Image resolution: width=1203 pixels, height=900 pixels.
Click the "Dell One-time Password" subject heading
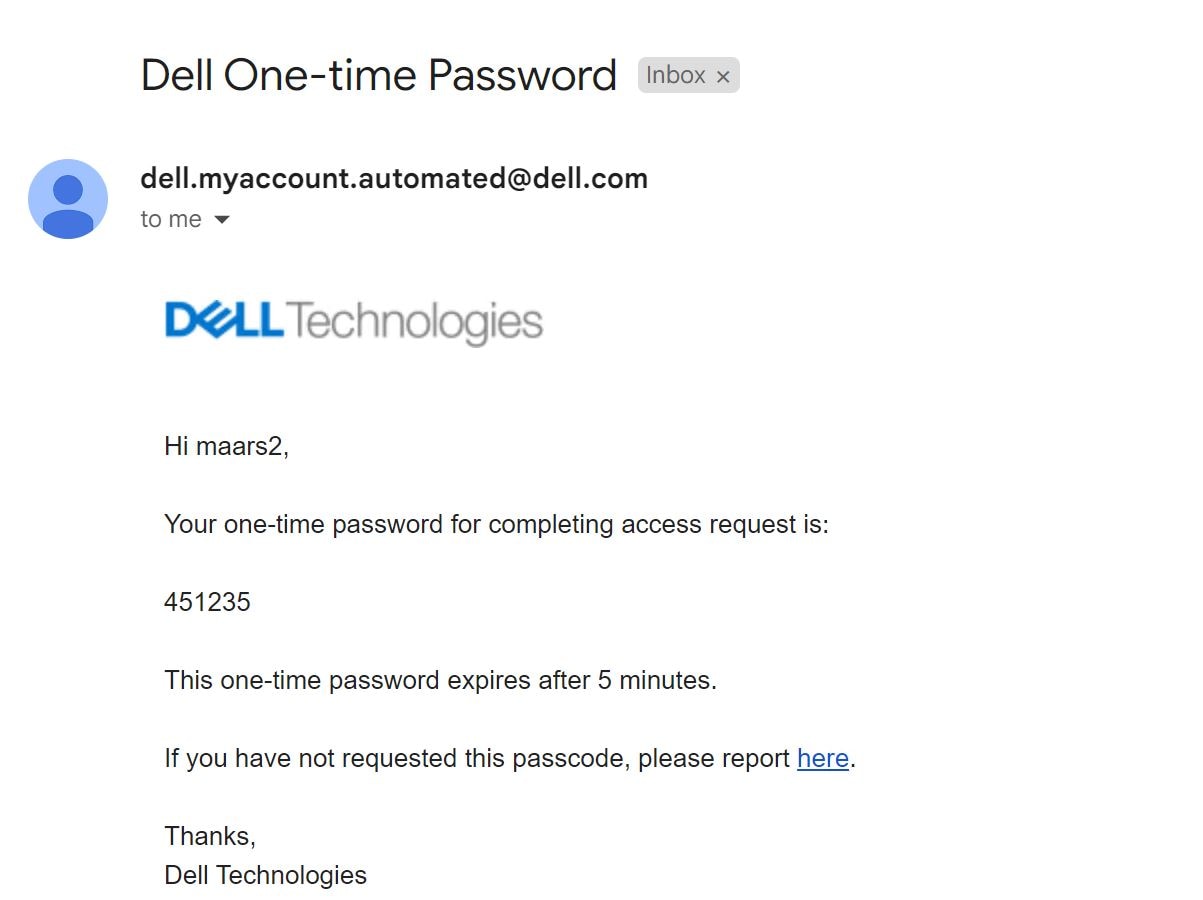[379, 76]
